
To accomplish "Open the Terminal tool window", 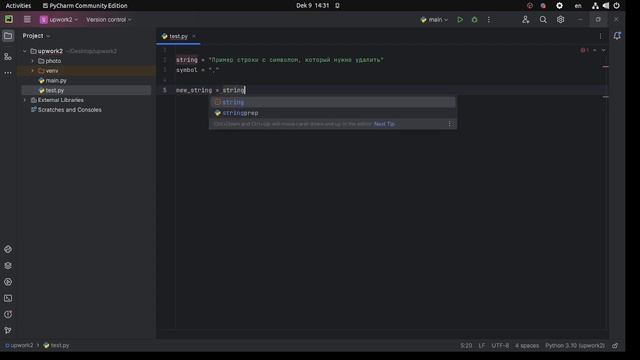I will coord(8,298).
